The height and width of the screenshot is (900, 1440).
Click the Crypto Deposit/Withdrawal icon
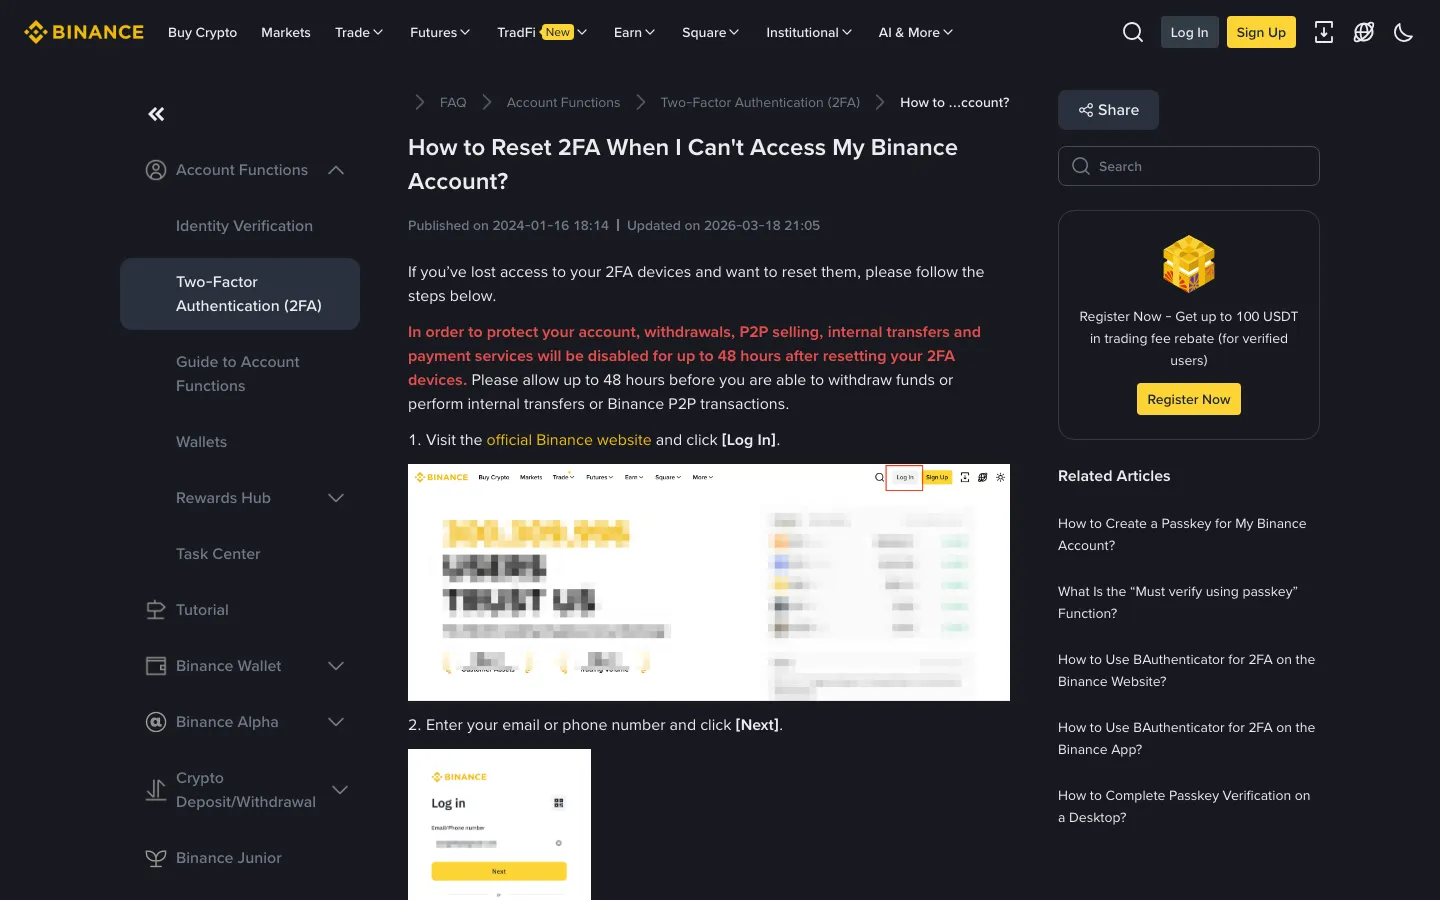click(x=156, y=790)
